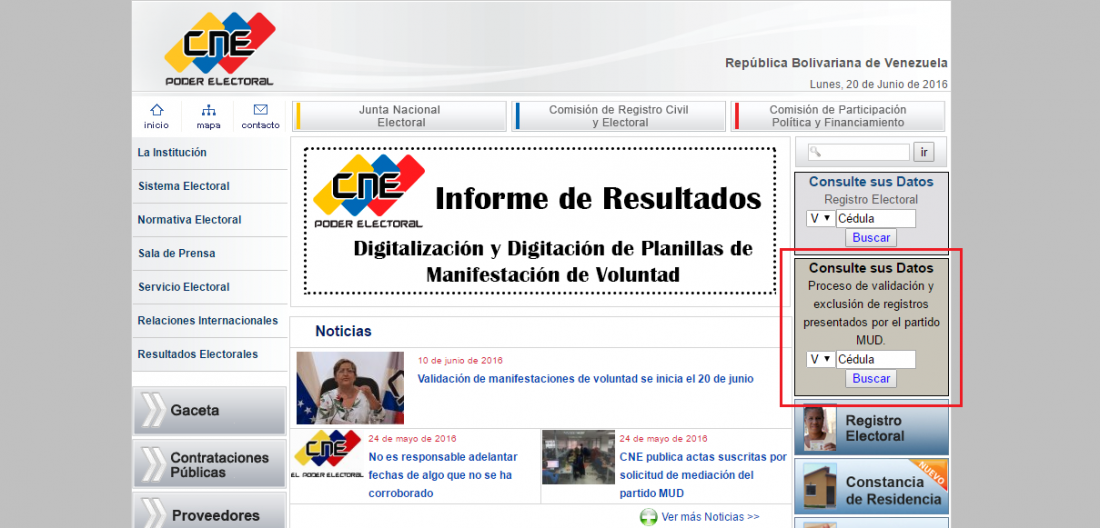Open the Registro Electoral banner
Viewport: 1100px width, 528px height.
click(x=871, y=428)
